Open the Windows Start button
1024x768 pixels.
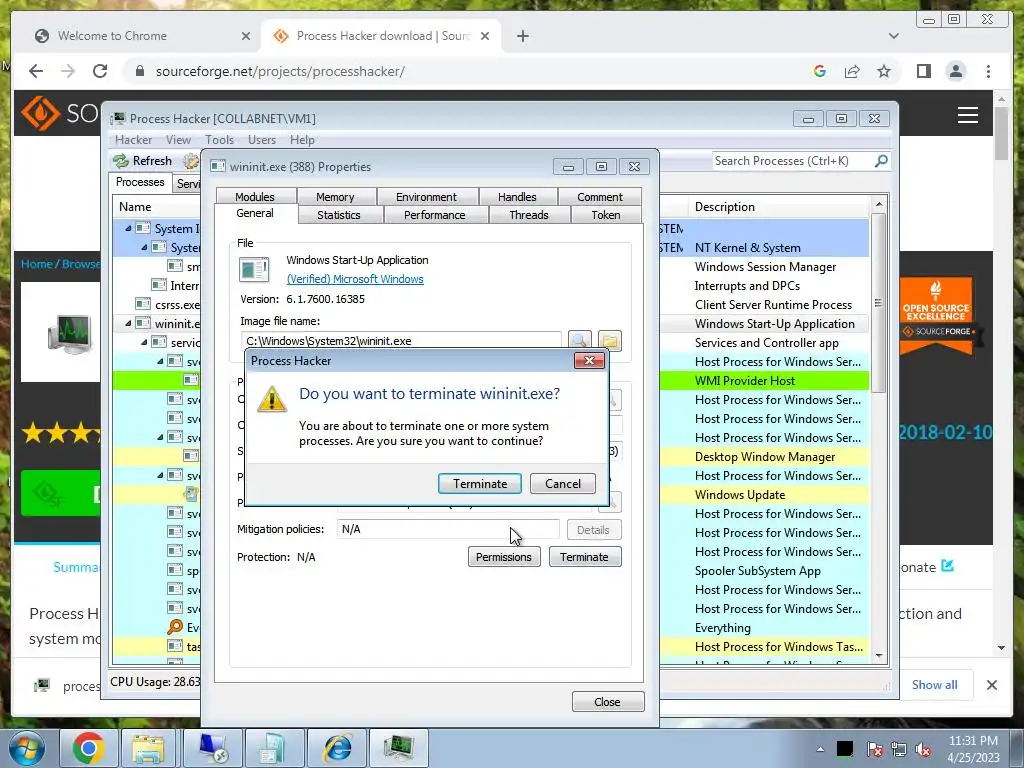tap(27, 748)
